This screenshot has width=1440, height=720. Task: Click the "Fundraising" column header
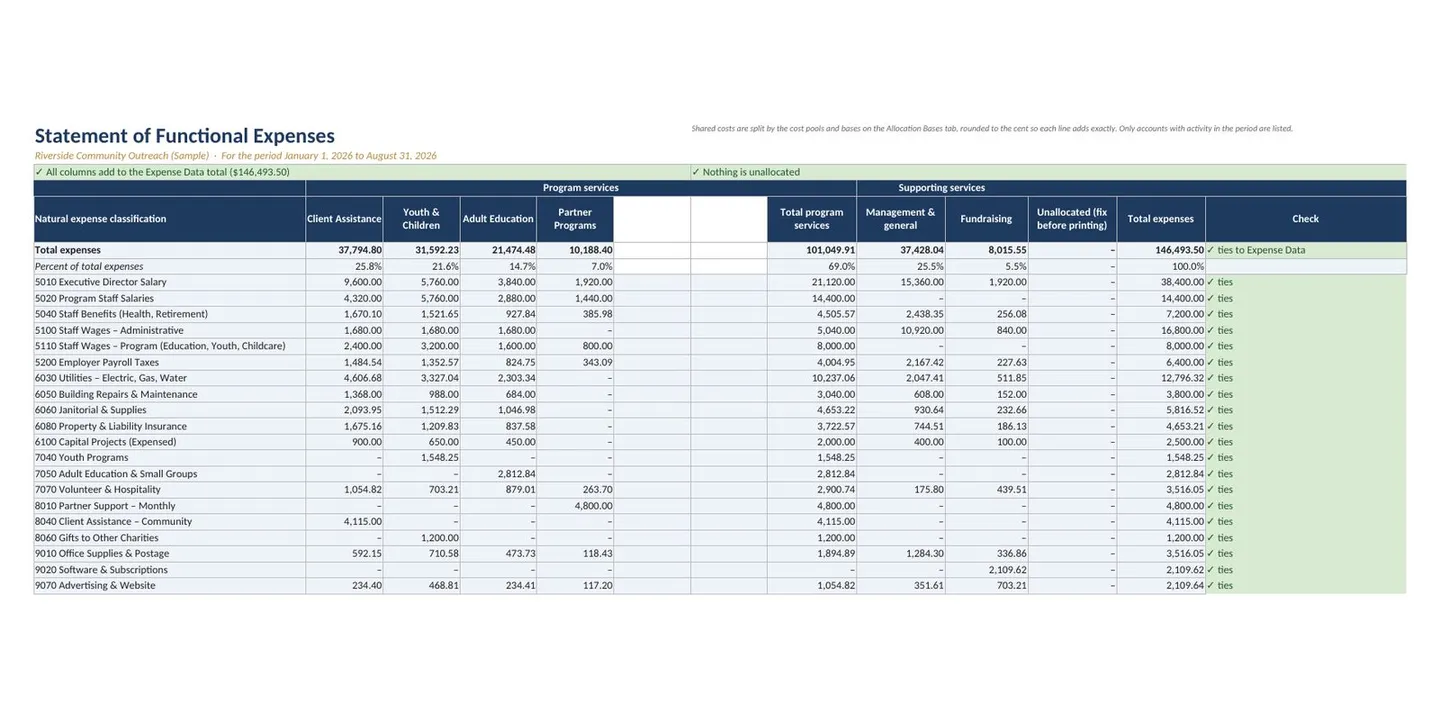986,219
